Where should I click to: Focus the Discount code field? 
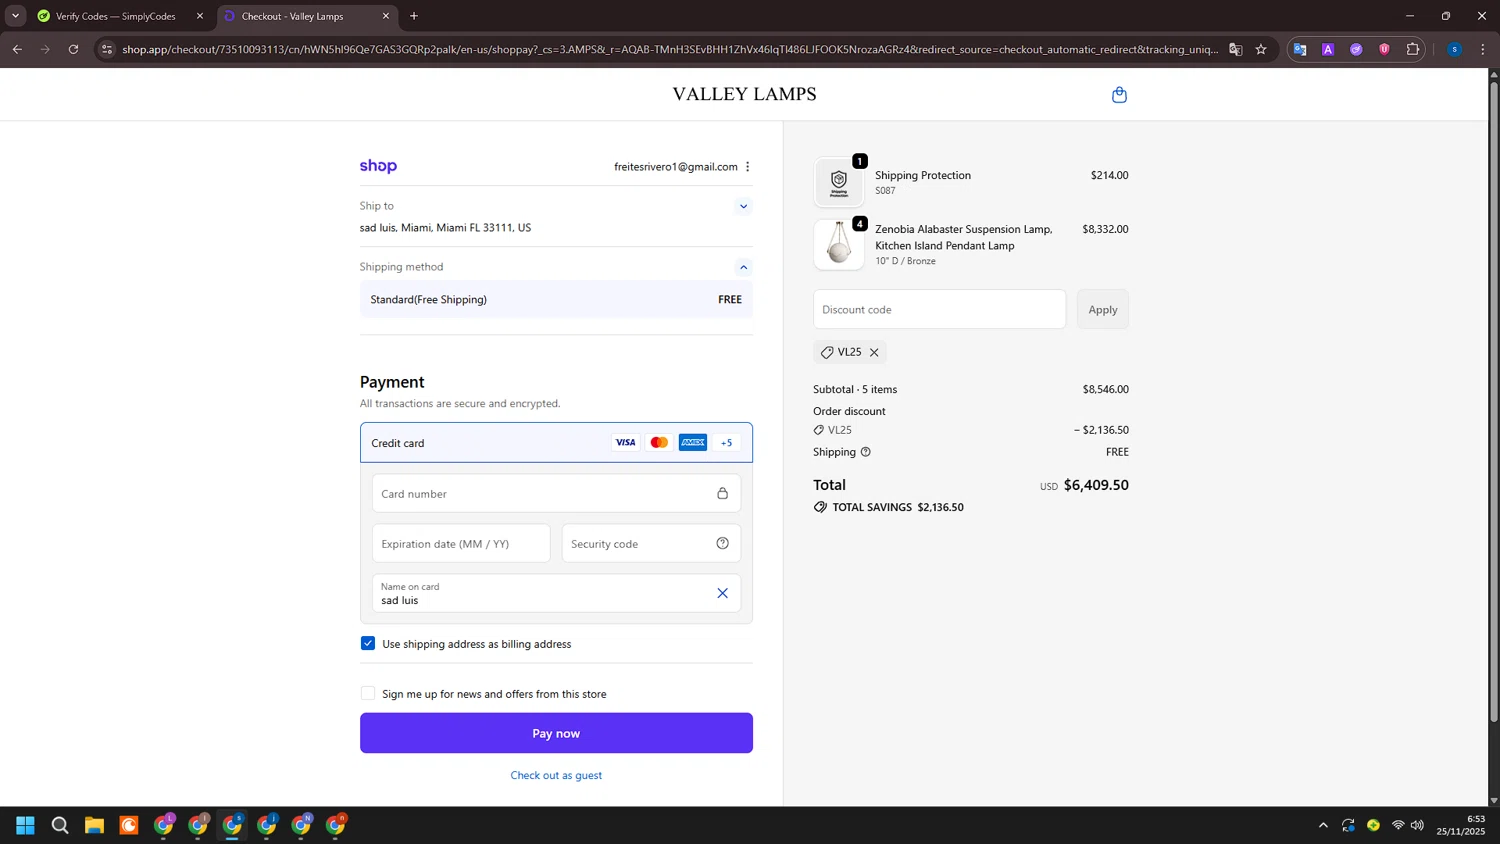point(939,309)
